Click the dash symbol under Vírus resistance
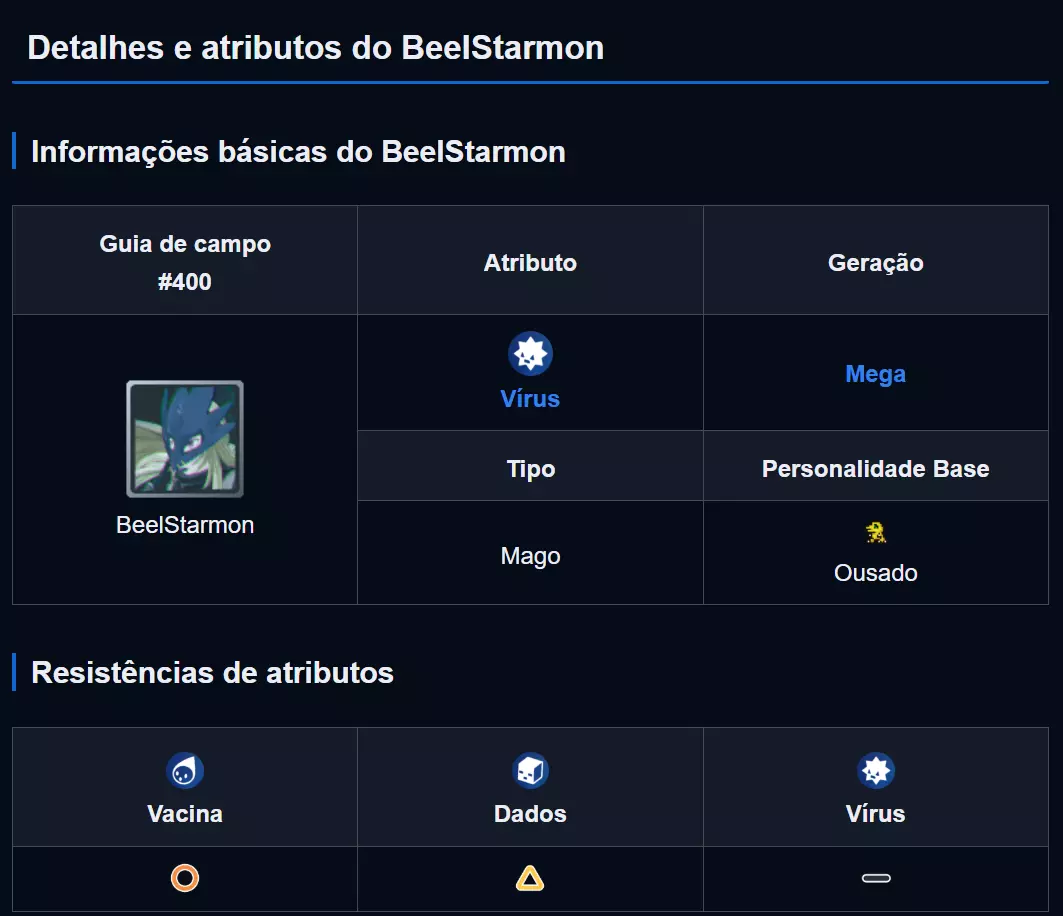The width and height of the screenshot is (1063, 916). (x=876, y=879)
